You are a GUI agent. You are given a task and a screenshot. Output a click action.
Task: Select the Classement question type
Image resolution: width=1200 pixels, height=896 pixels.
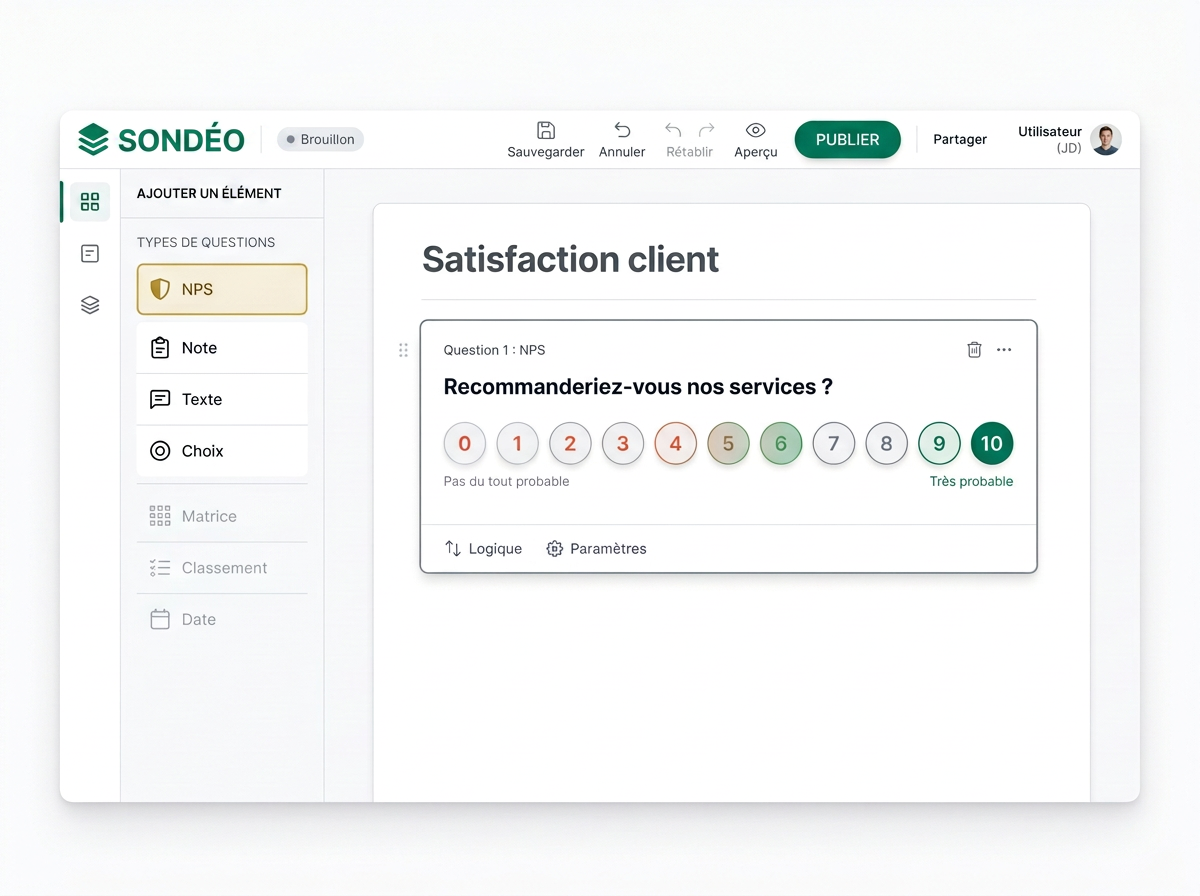222,568
